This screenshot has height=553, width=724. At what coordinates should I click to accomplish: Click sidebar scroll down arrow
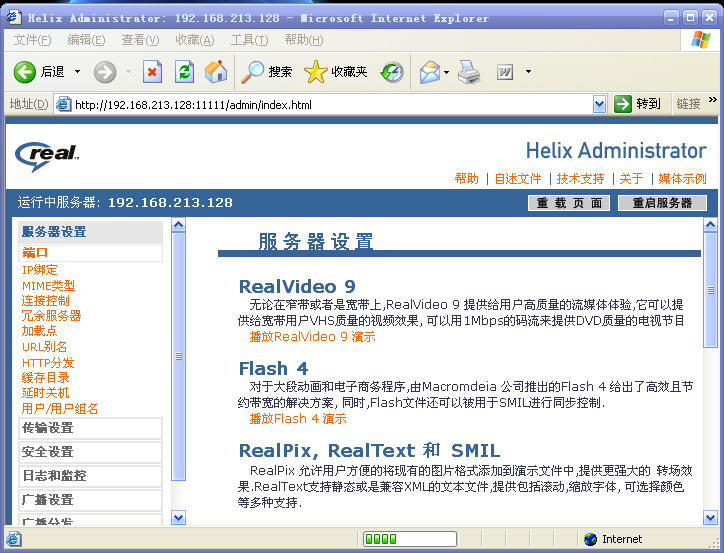[179, 517]
